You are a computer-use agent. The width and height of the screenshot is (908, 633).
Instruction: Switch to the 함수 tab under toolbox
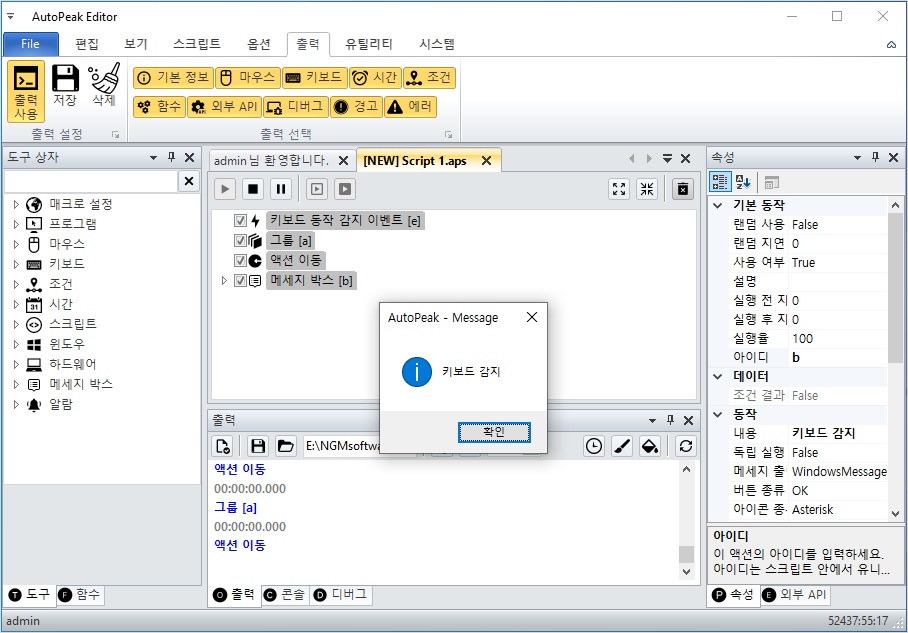80,595
